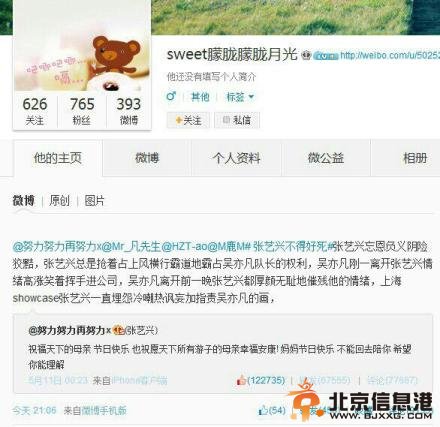
Task: Click the @Mr_凡先生 mention
Action: point(131,246)
